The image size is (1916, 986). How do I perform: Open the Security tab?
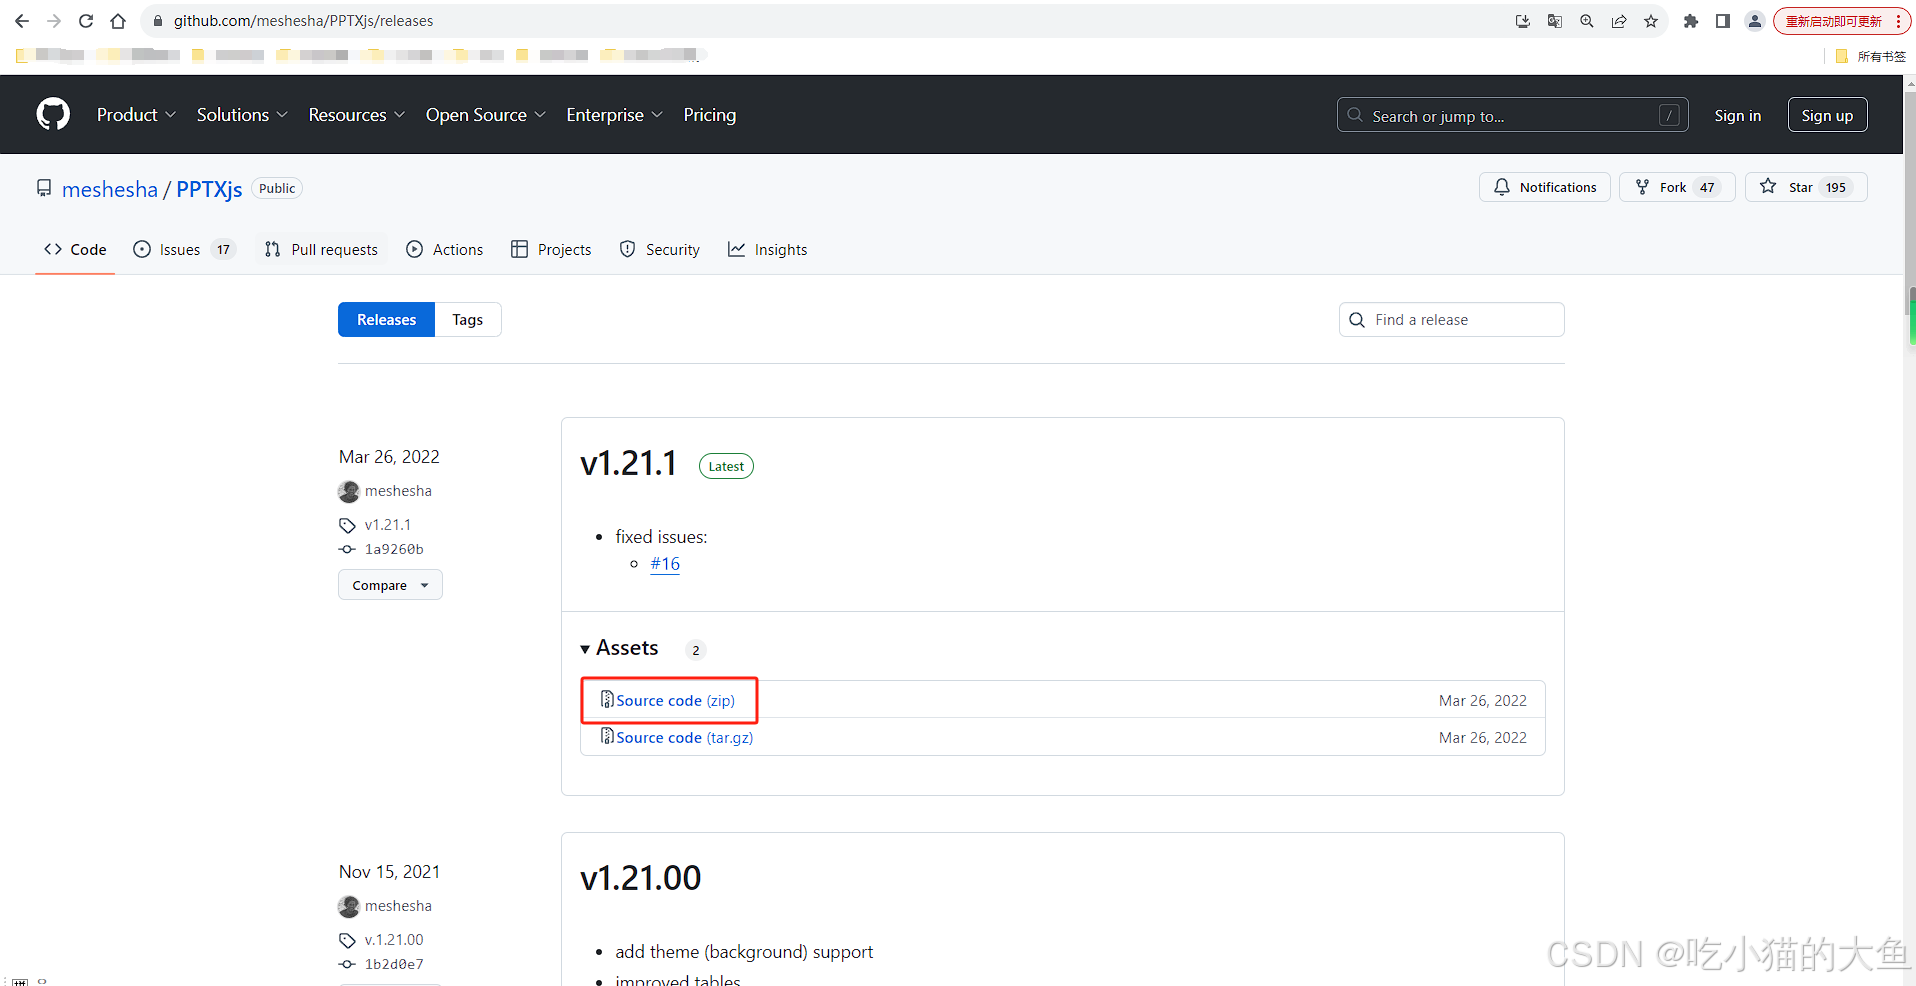660,249
